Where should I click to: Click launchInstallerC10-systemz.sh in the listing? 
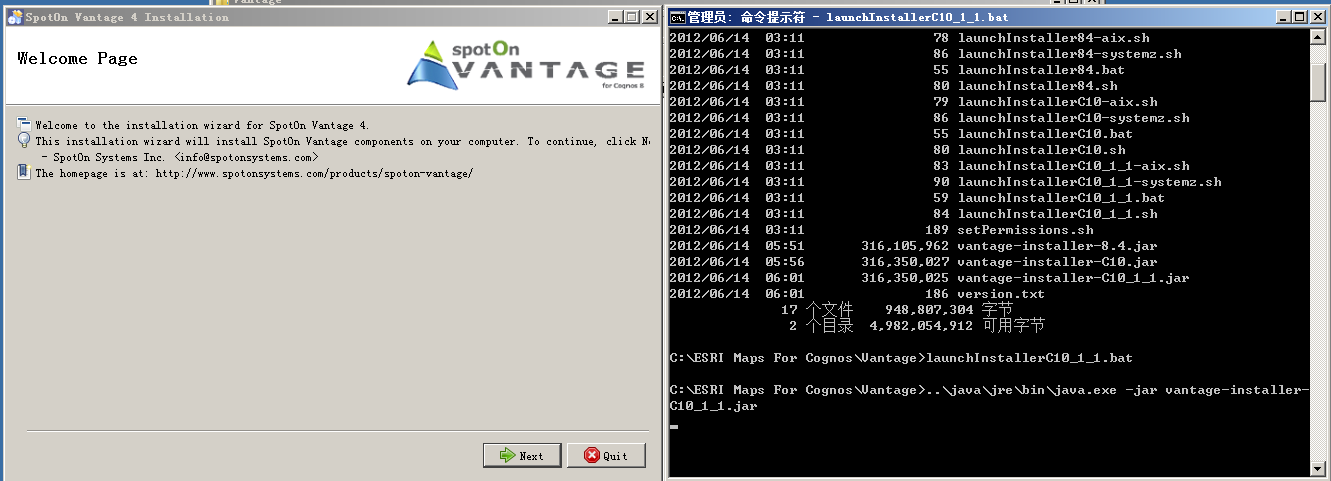[1073, 118]
